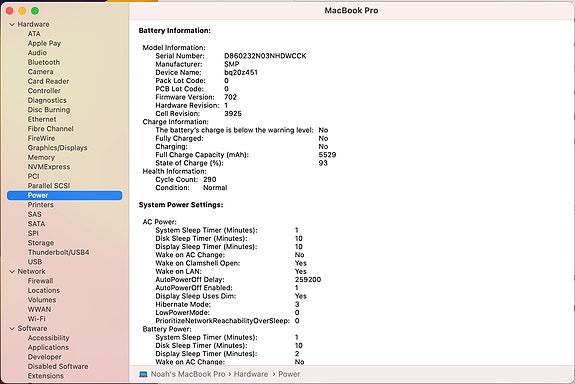Click Firmware Version value 702
This screenshot has width=575, height=384.
pyautogui.click(x=230, y=97)
